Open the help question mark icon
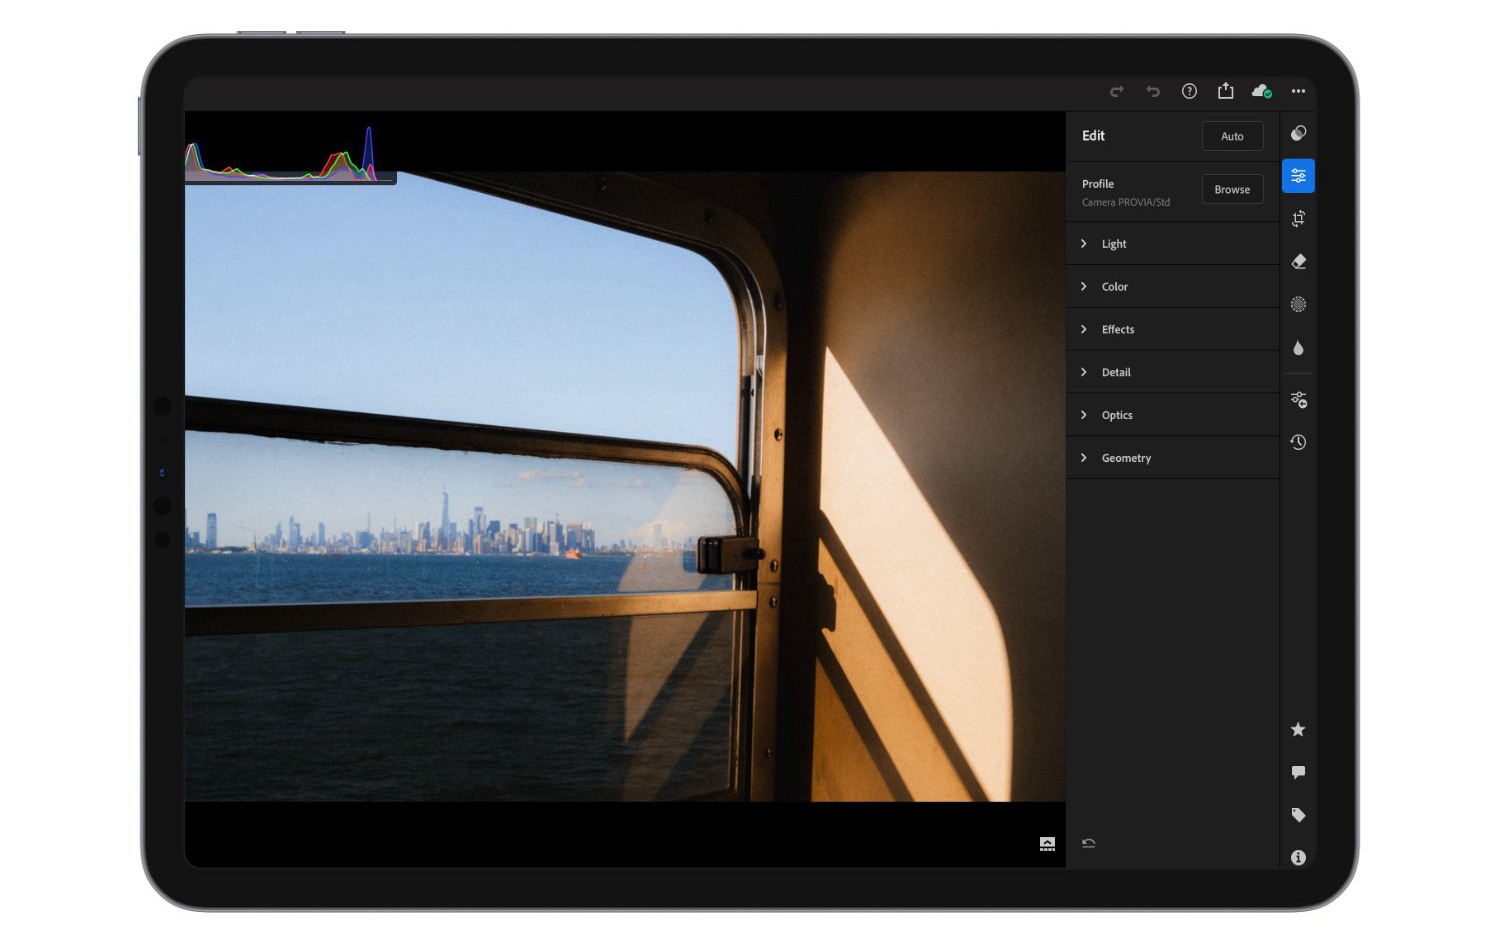The width and height of the screenshot is (1500, 947). coord(1189,91)
